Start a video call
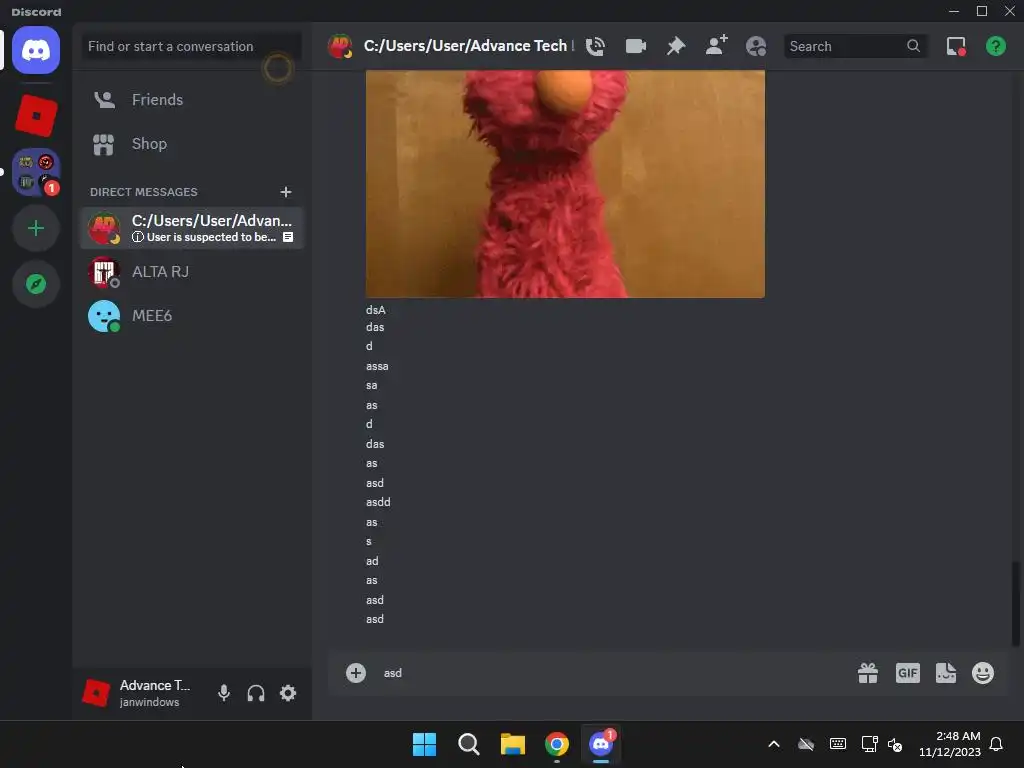Viewport: 1024px width, 768px height. click(635, 46)
